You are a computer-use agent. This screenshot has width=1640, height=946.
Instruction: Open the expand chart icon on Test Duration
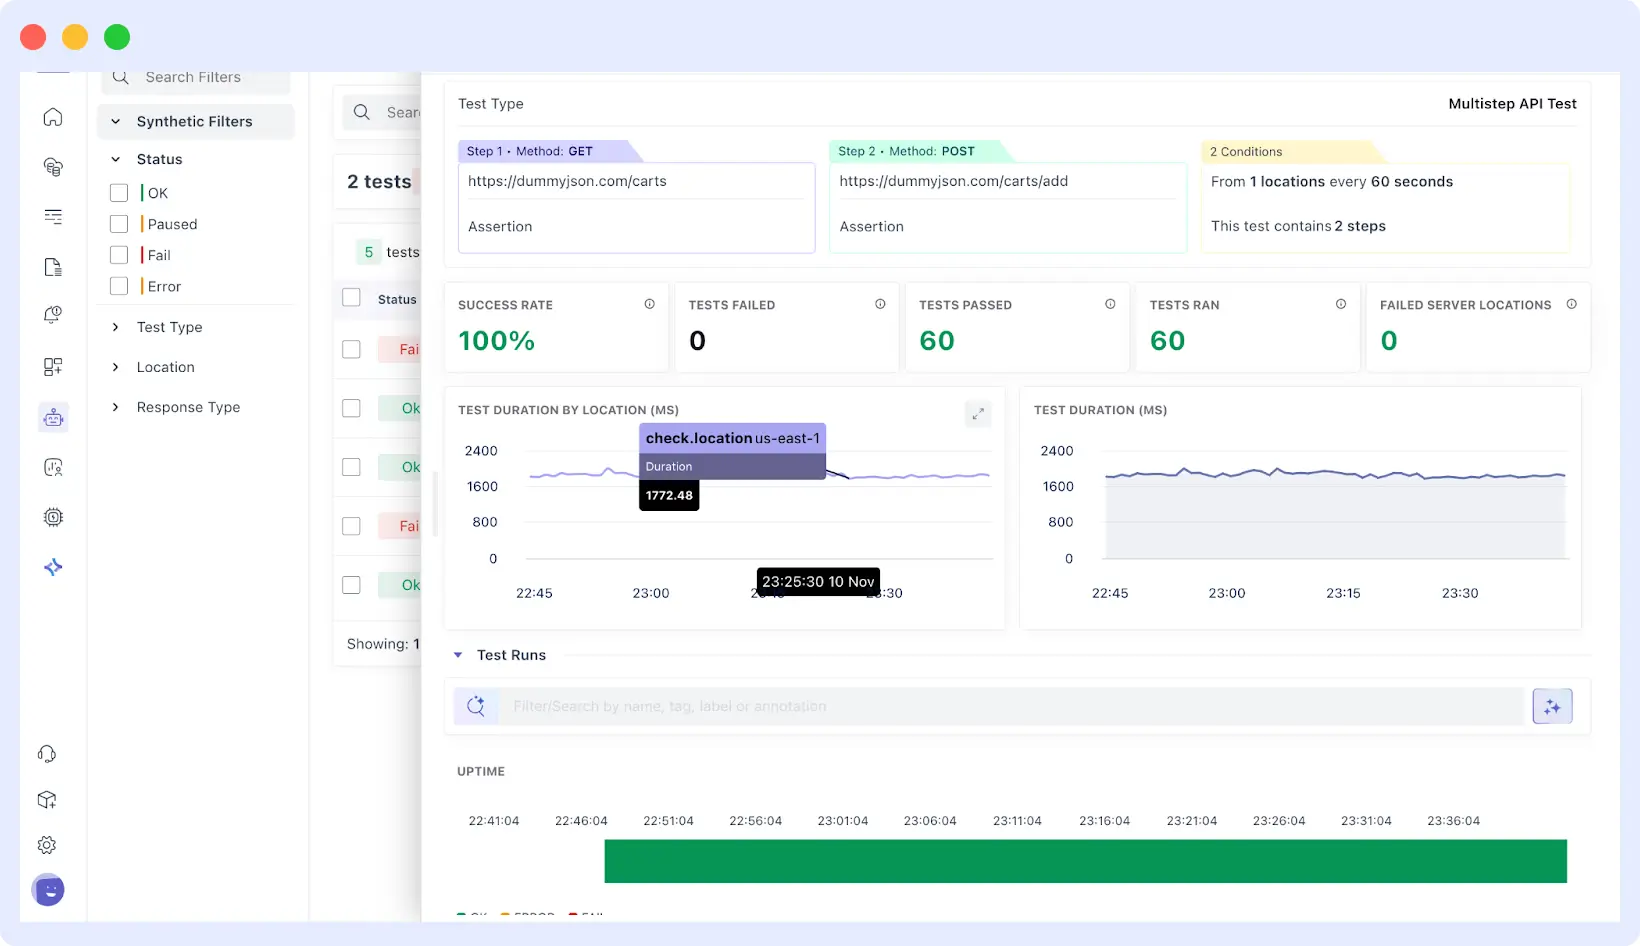978,413
